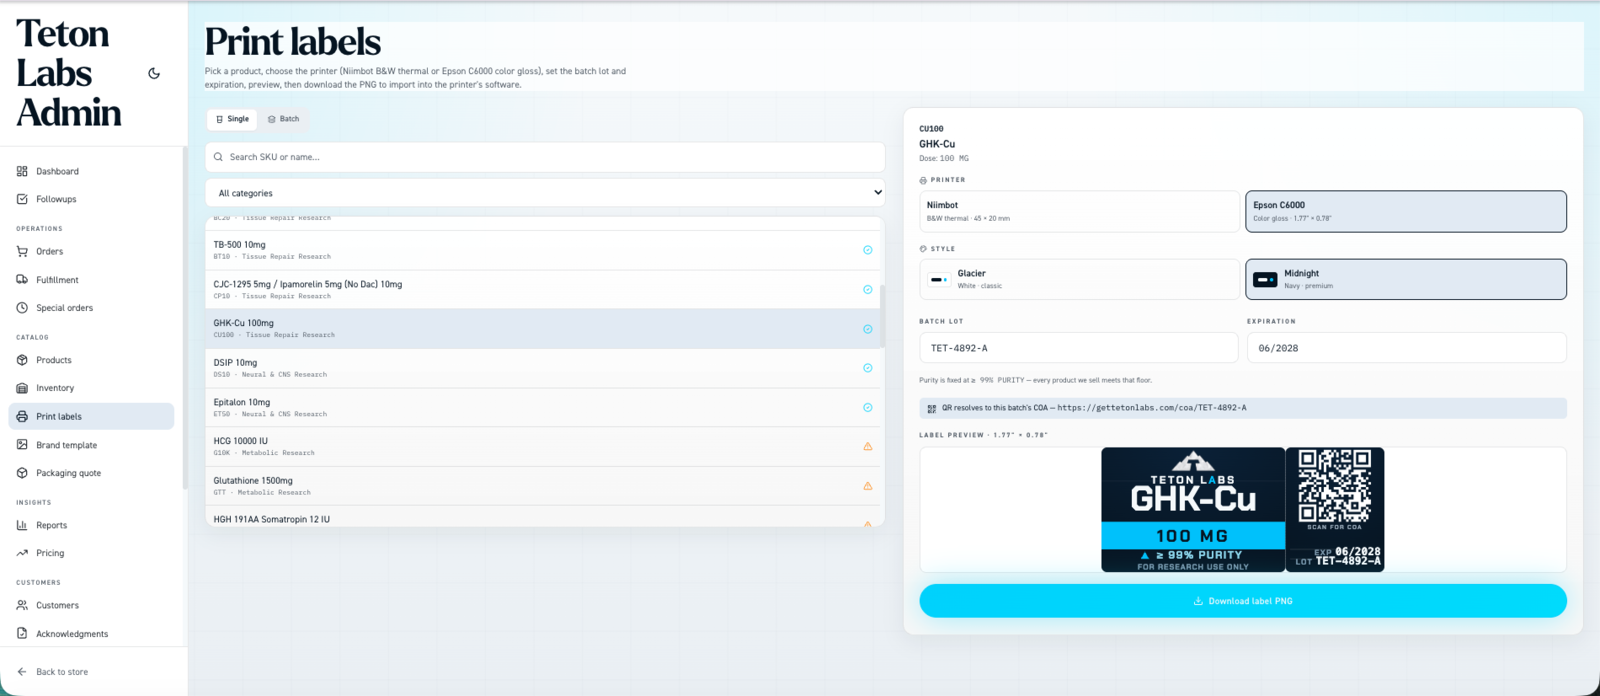This screenshot has height=696, width=1600.
Task: Click the Special orders clock icon
Action: coord(22,308)
